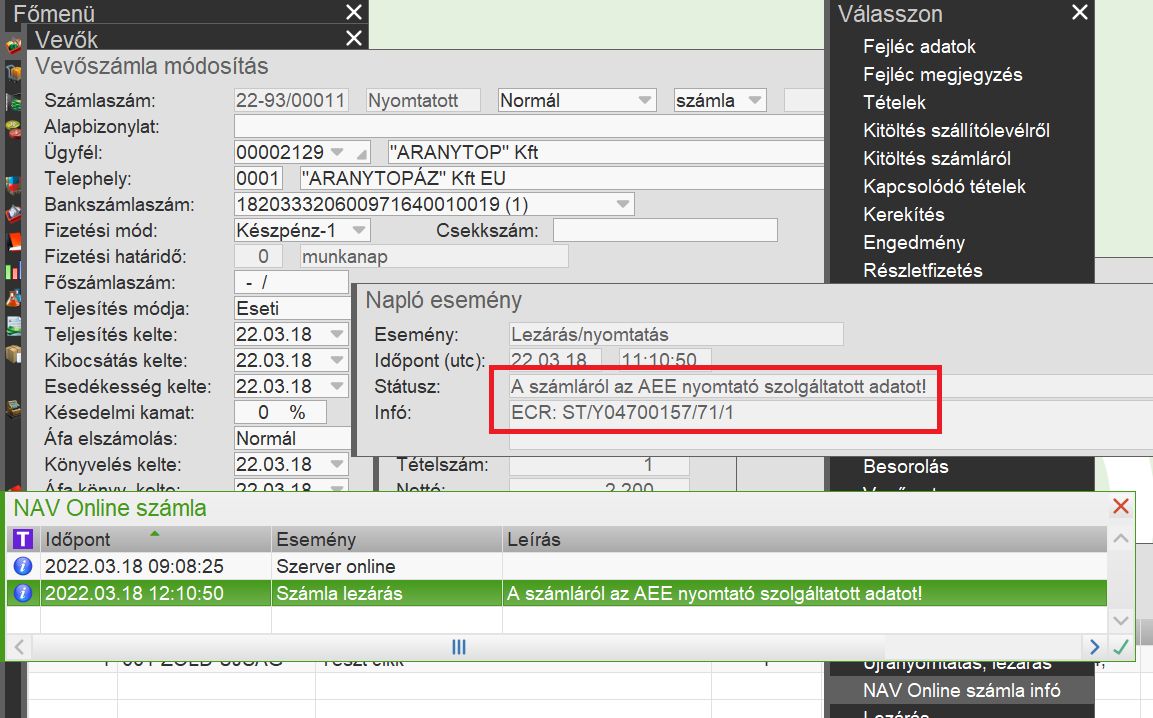Click the Infó text ECR: ST/Y04700157/71/1

pos(622,412)
